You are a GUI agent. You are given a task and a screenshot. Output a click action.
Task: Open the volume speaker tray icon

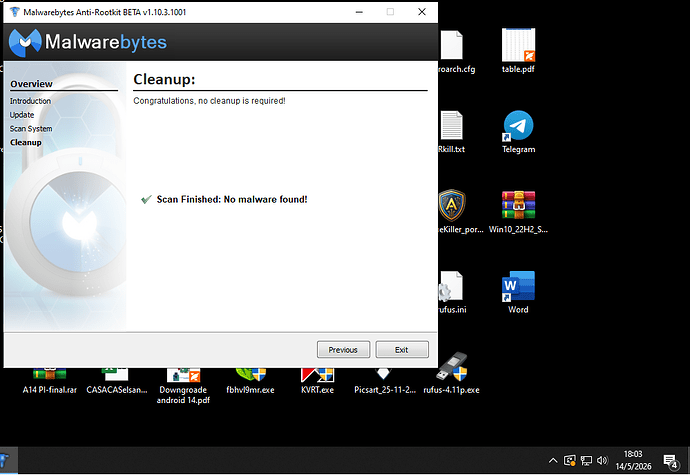[602, 461]
